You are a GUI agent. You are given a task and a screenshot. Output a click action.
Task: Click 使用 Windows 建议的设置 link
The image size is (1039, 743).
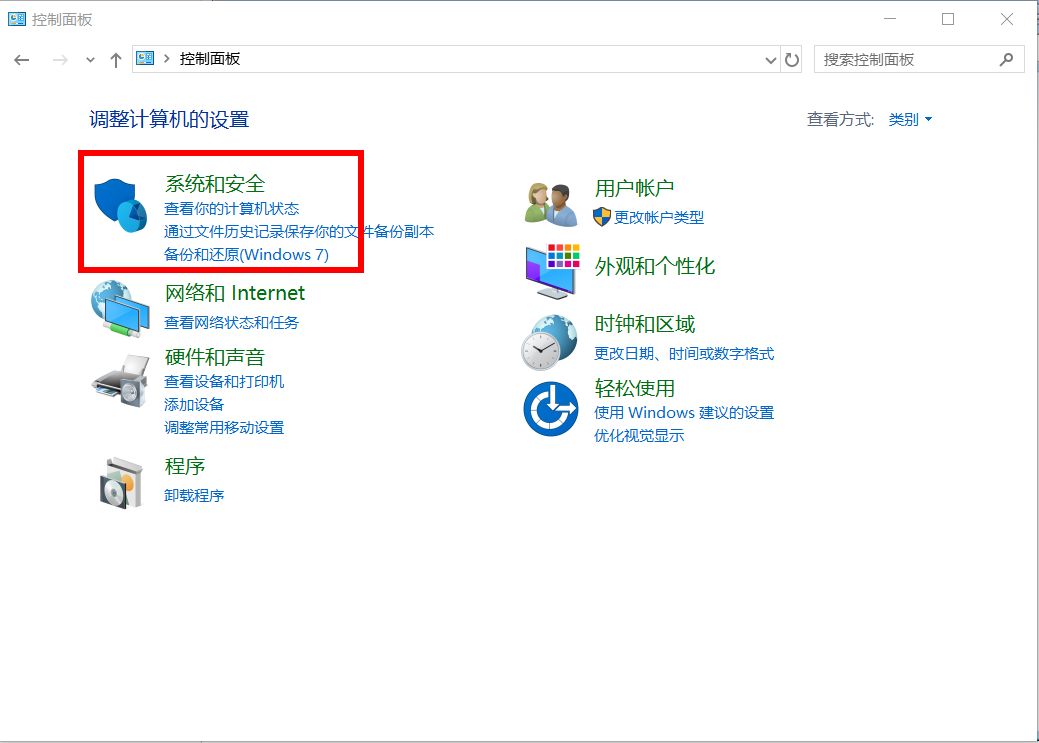(684, 413)
